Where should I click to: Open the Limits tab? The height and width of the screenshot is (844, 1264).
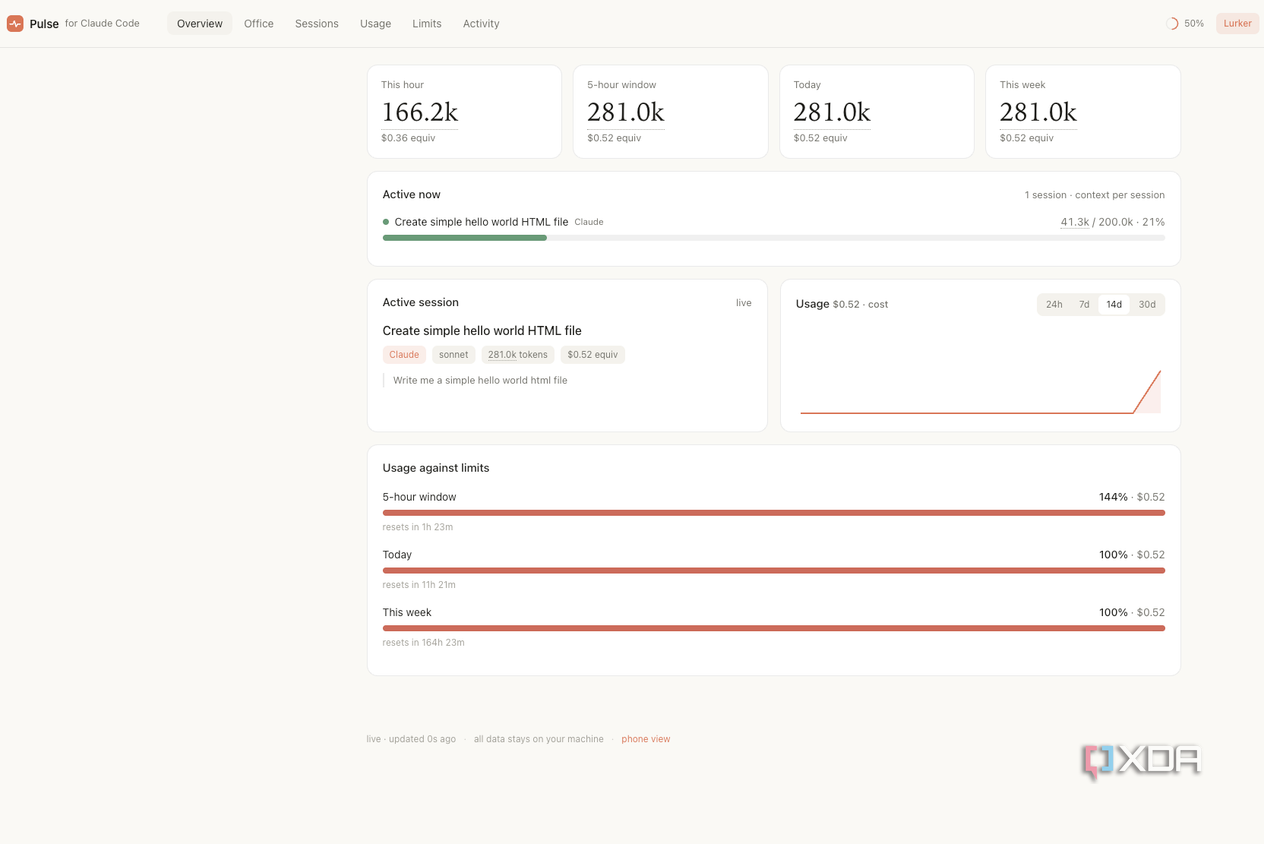coord(427,23)
